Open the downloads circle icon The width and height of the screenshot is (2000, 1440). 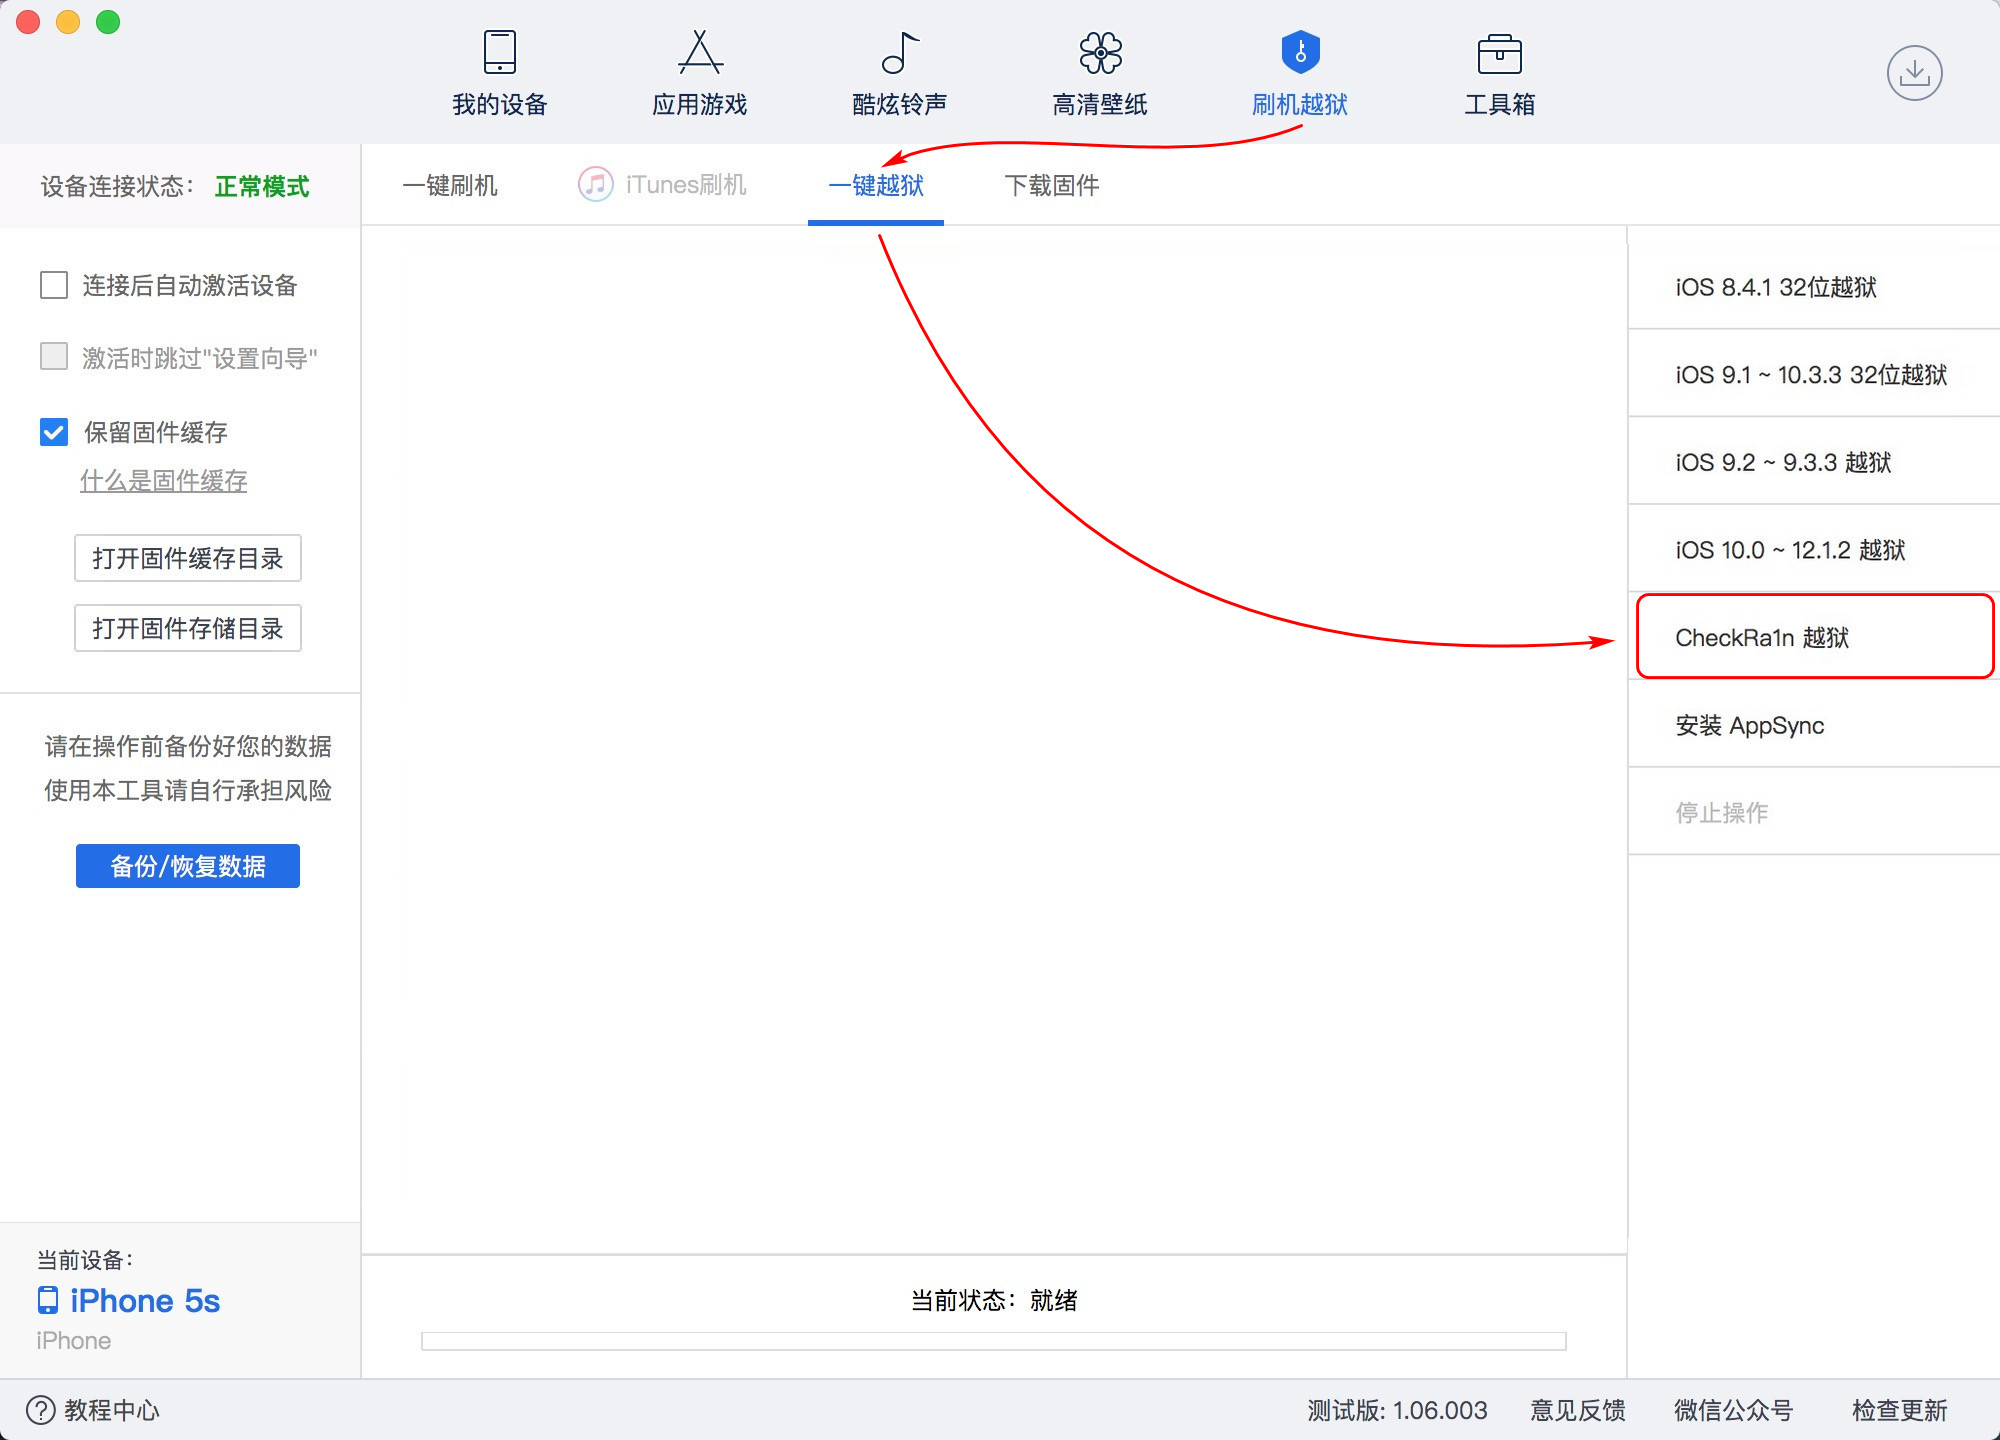pyautogui.click(x=1914, y=73)
